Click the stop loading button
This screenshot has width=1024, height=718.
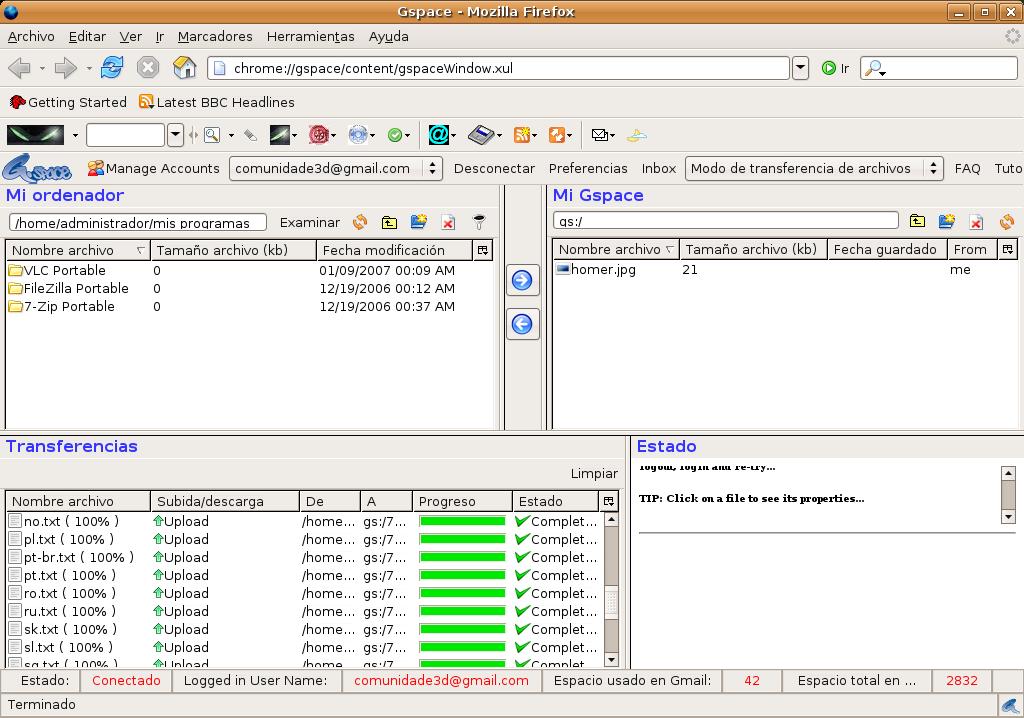(x=148, y=67)
